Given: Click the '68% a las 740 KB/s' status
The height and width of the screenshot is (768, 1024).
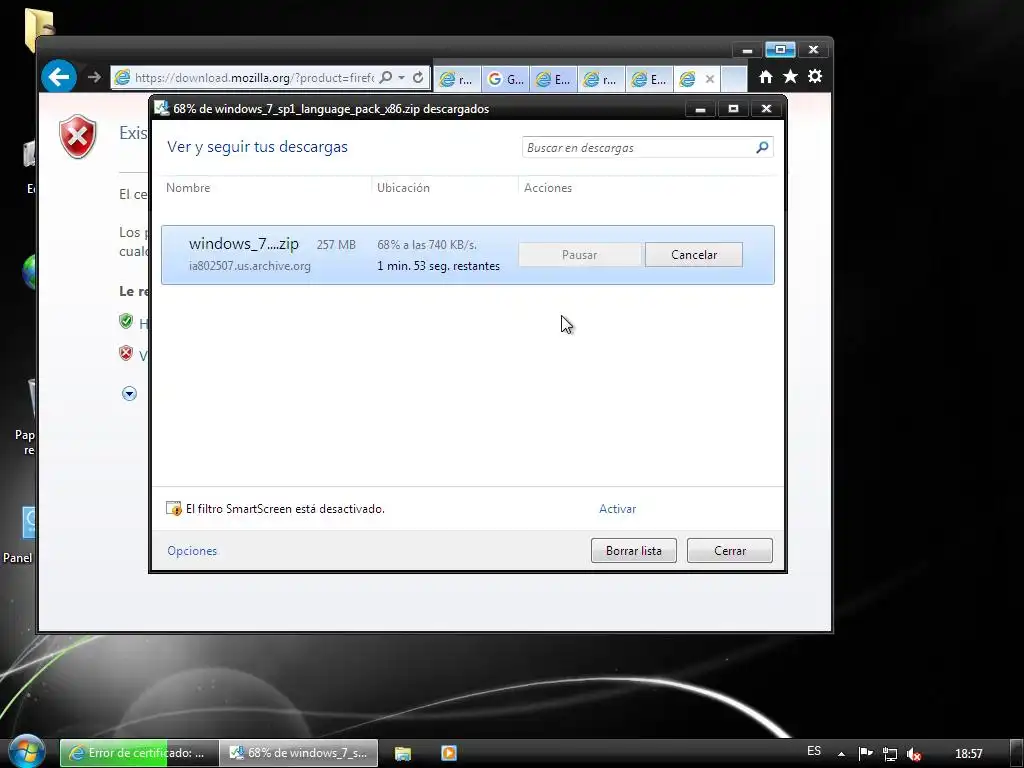Looking at the screenshot, I should click(x=427, y=245).
